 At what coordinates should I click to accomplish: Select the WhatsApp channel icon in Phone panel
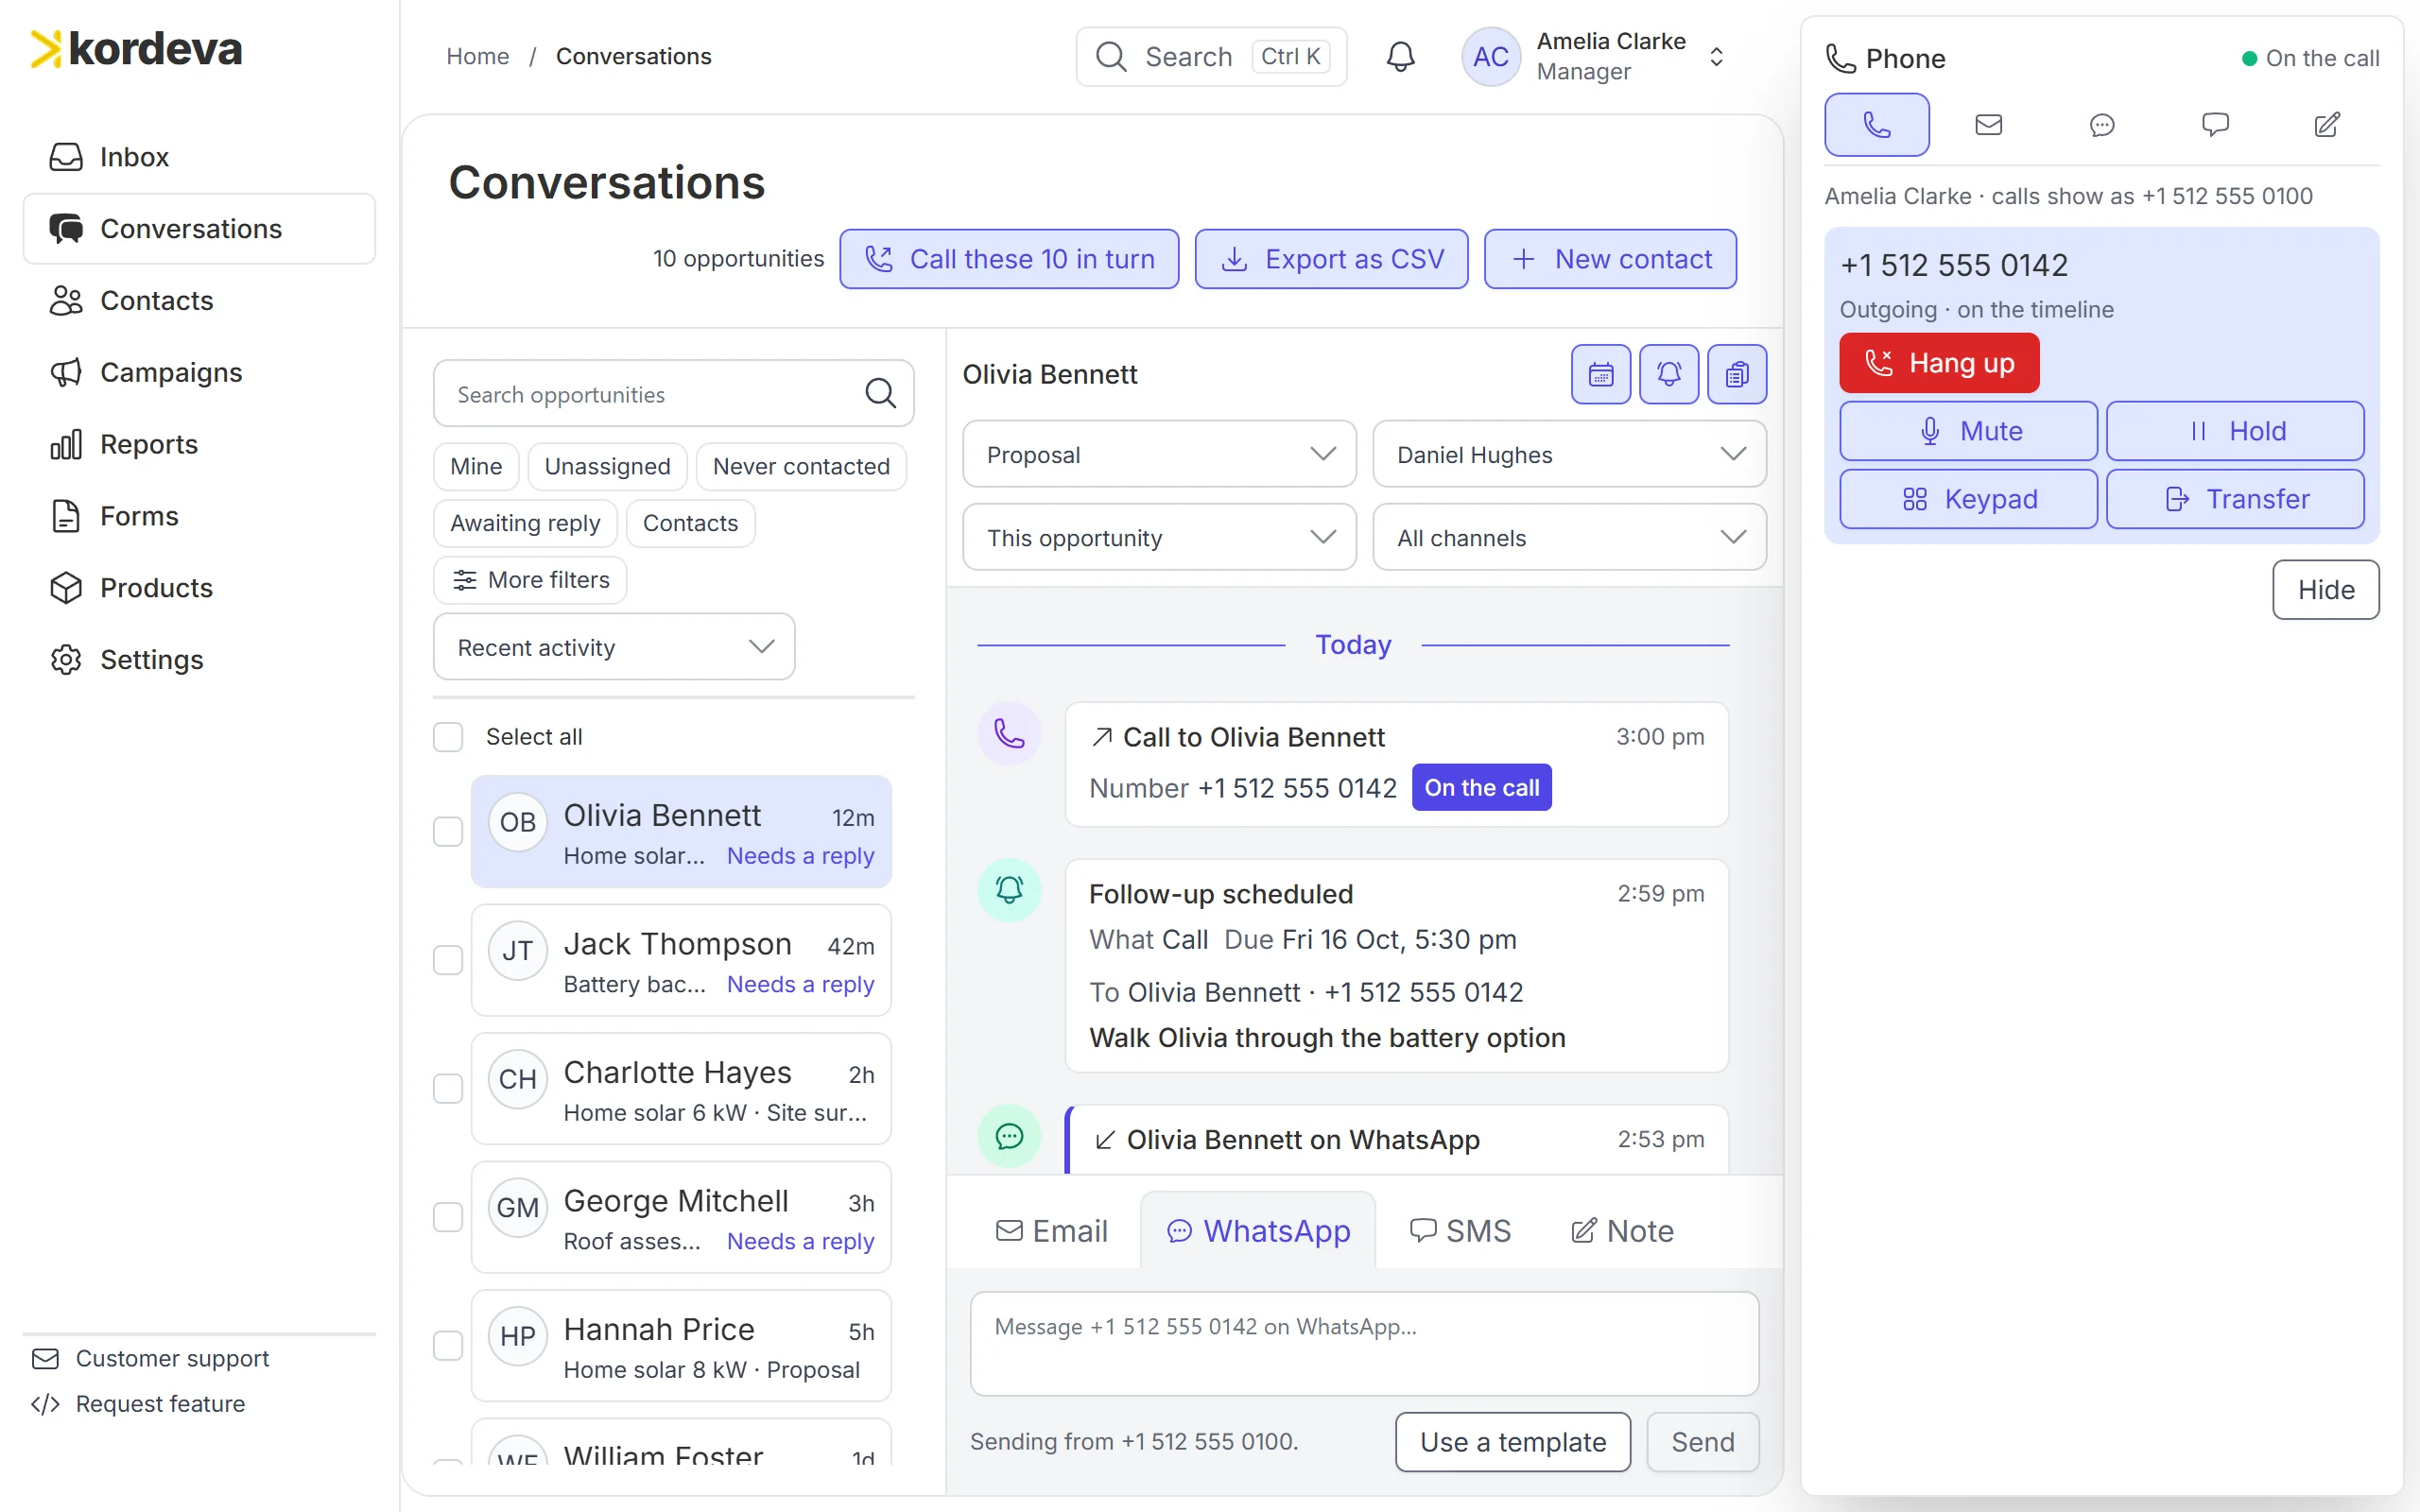coord(2102,125)
